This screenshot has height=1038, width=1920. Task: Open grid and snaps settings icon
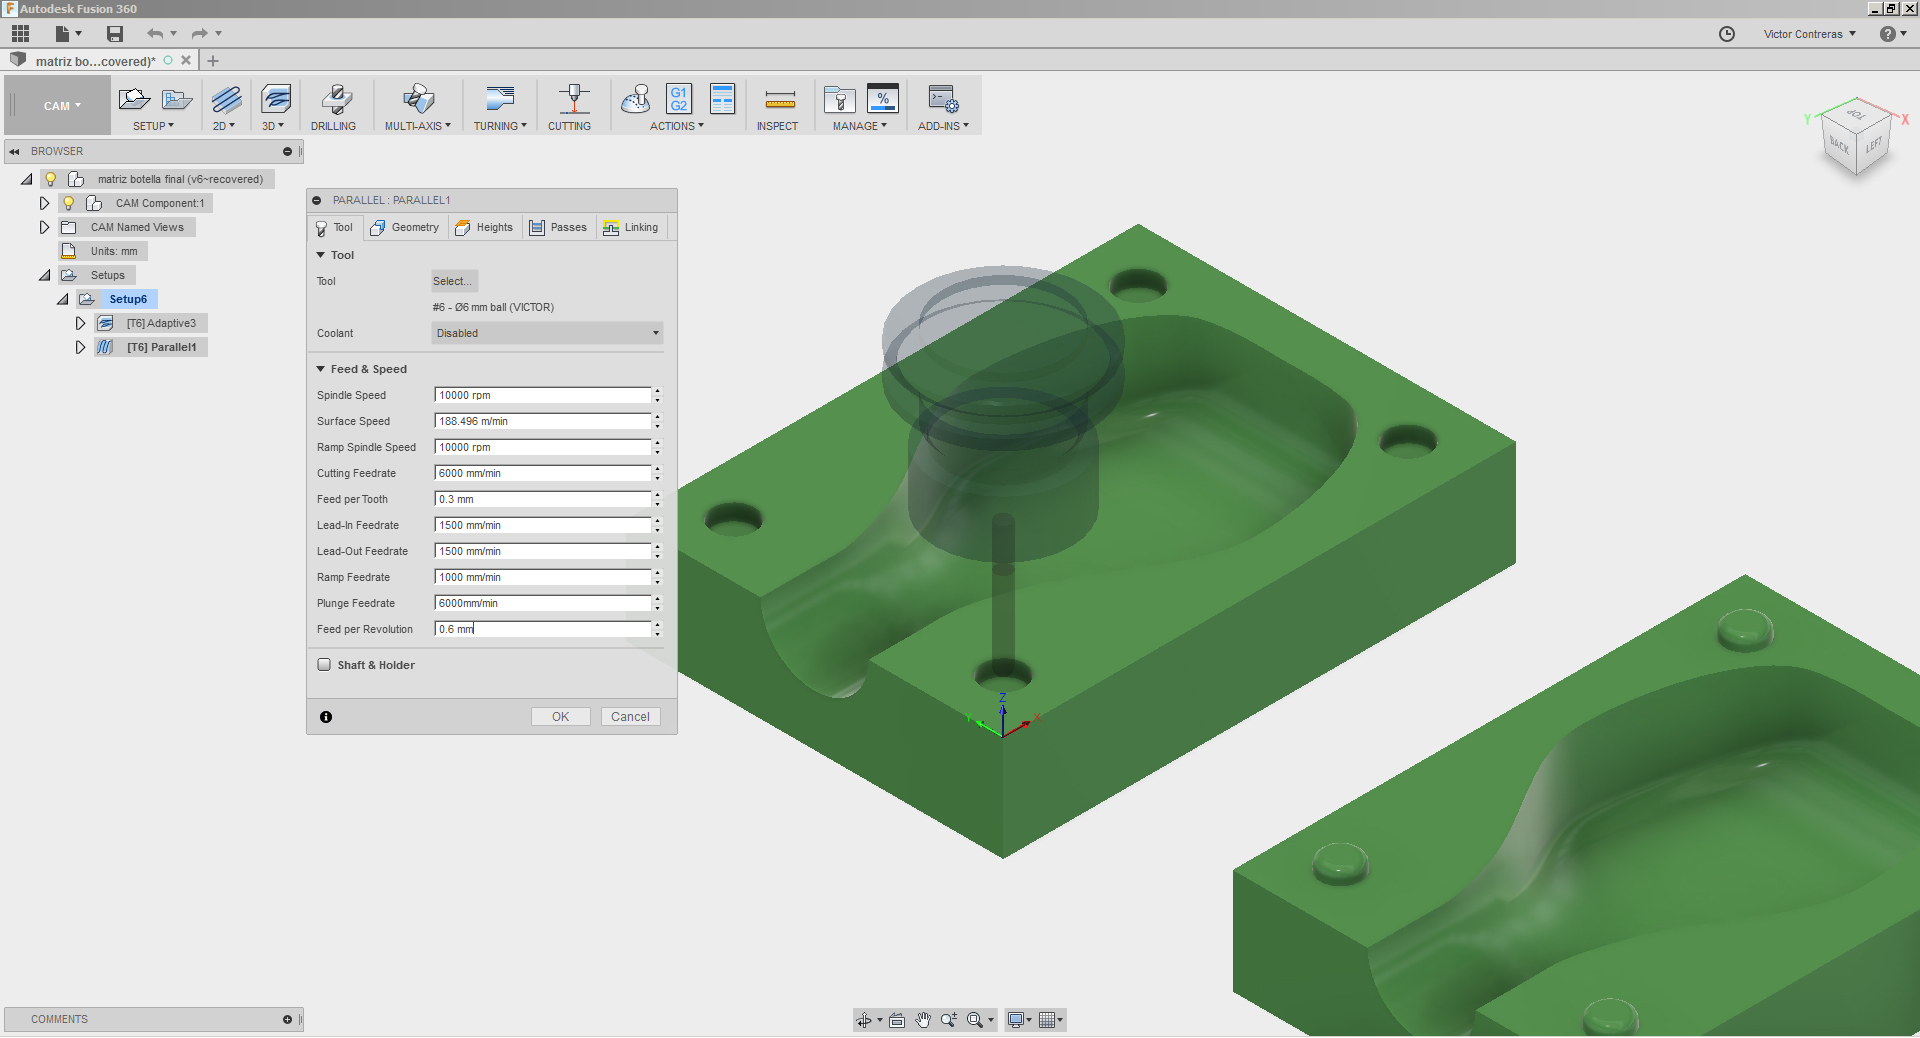[x=1047, y=1020]
